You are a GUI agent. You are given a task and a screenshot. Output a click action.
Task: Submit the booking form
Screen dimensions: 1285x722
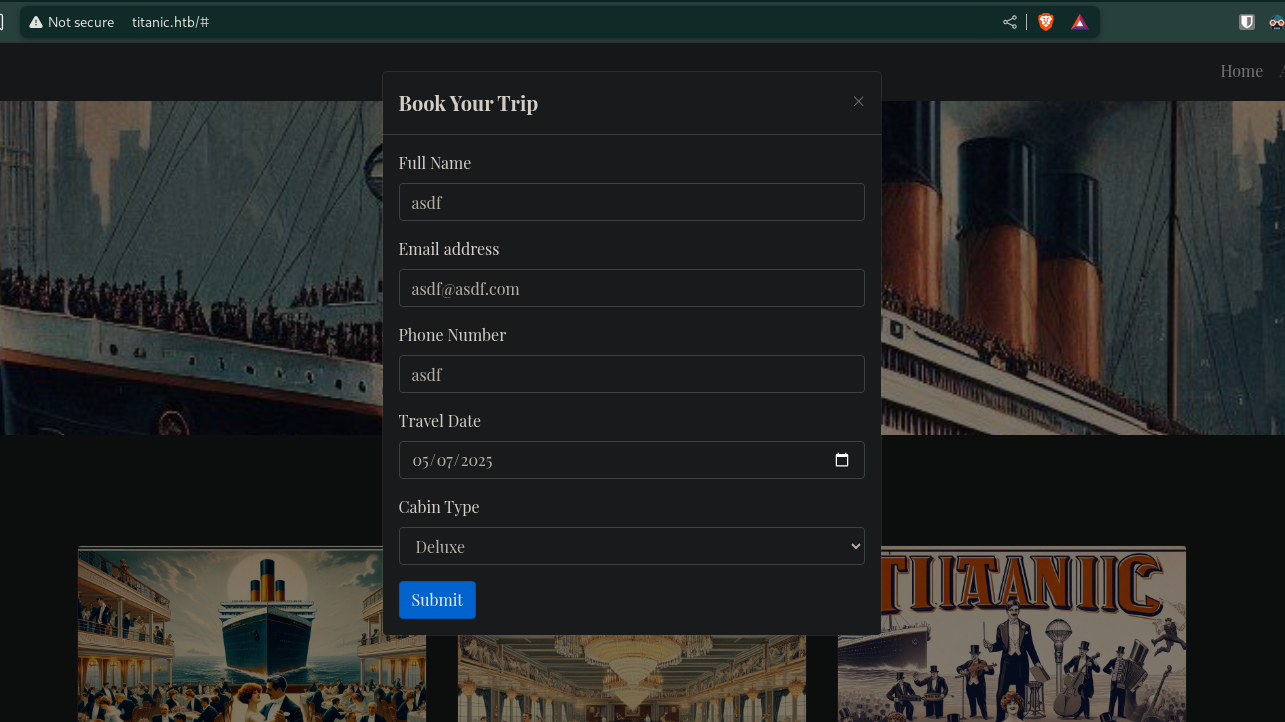tap(437, 600)
